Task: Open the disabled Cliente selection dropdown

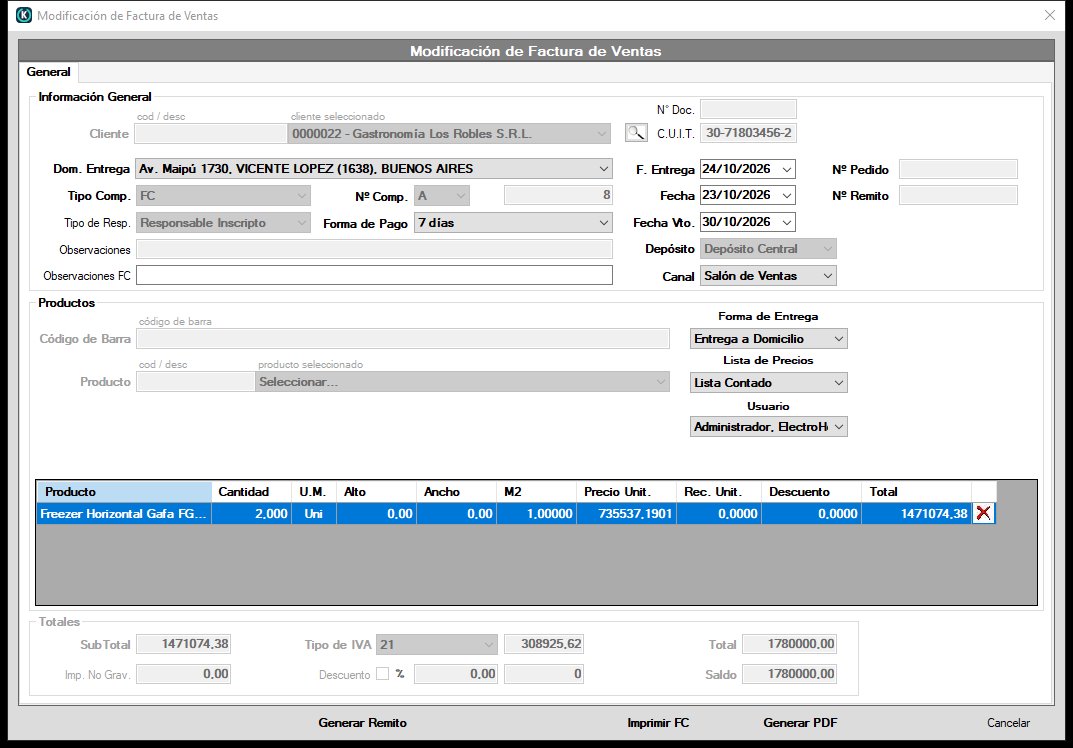Action: pos(602,133)
